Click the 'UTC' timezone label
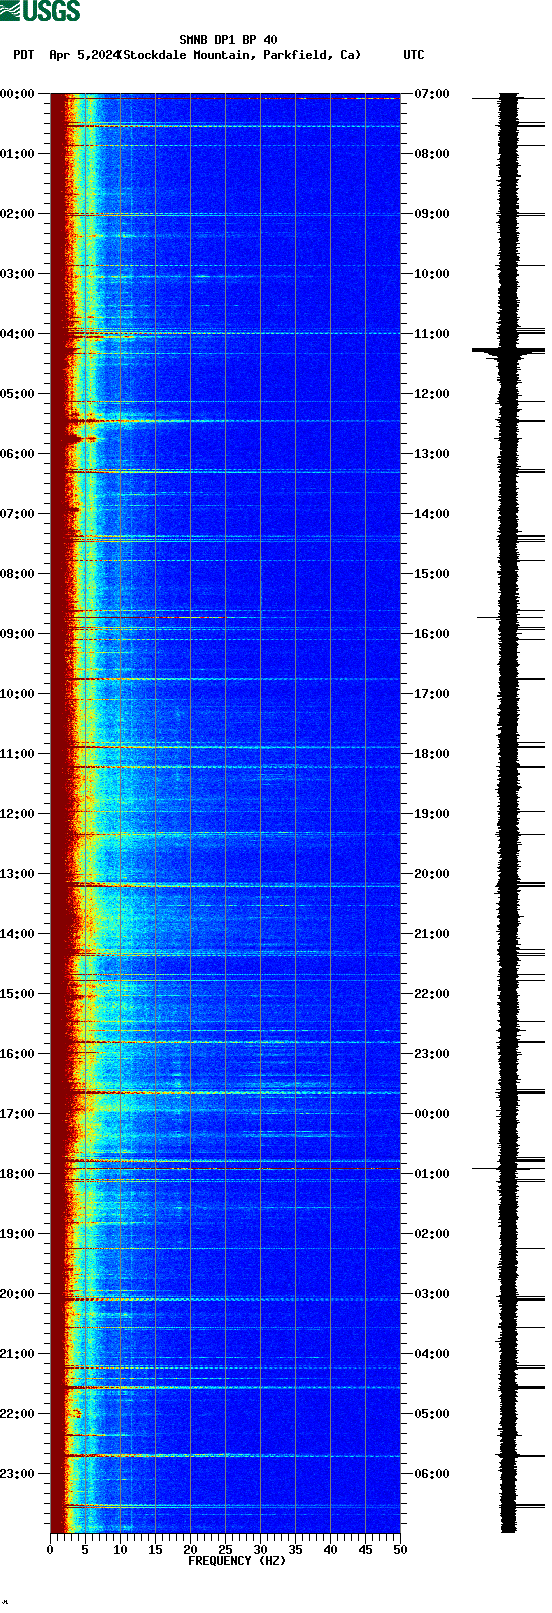The image size is (552, 1613). tap(414, 55)
